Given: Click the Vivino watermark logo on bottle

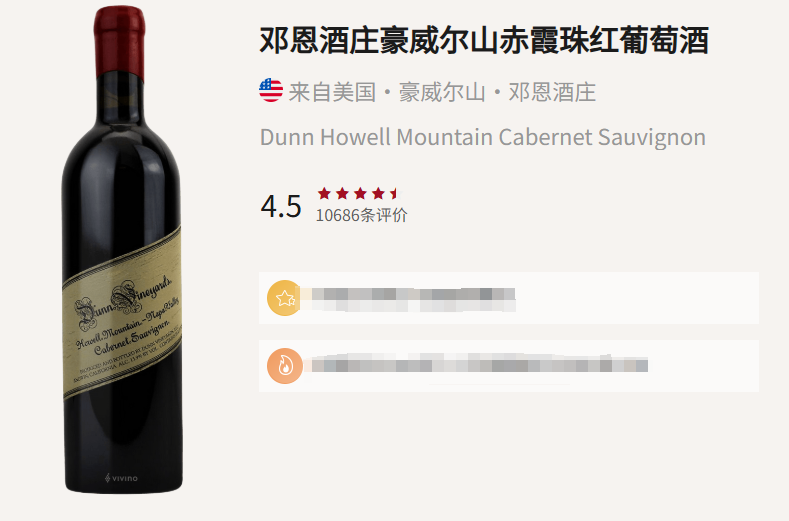Looking at the screenshot, I should pos(121,478).
